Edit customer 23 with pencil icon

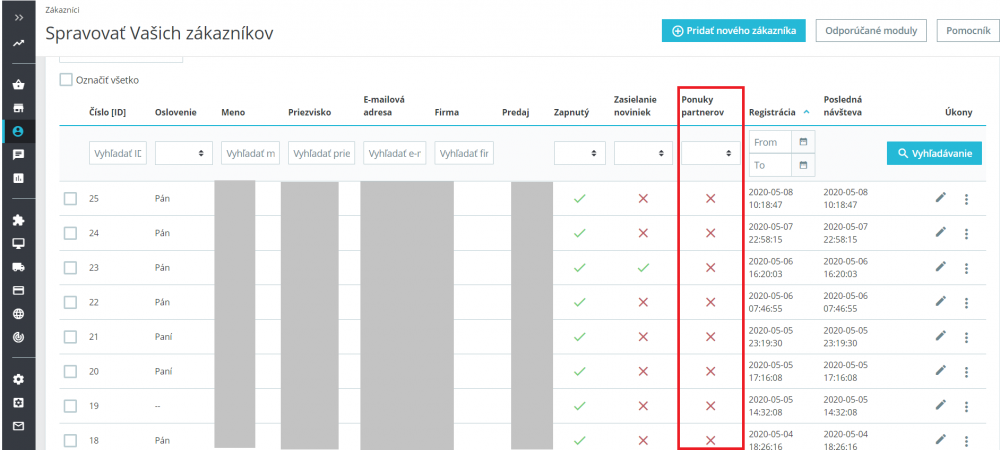pos(941,267)
